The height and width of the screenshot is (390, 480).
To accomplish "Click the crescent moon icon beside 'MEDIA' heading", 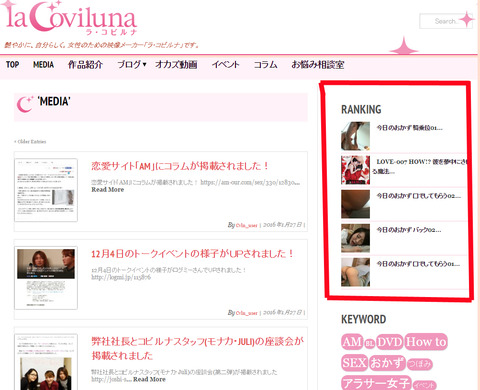I will point(25,104).
